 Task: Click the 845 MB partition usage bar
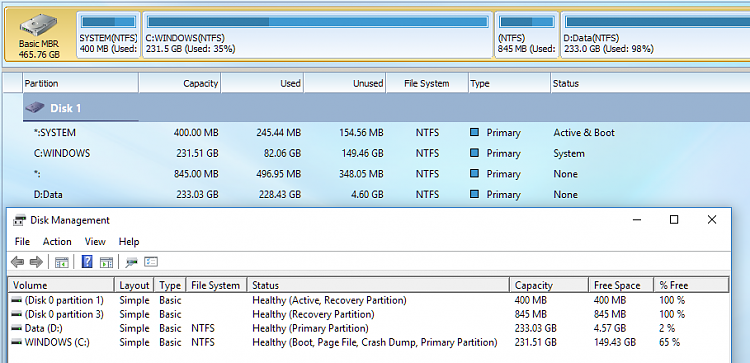(x=526, y=21)
